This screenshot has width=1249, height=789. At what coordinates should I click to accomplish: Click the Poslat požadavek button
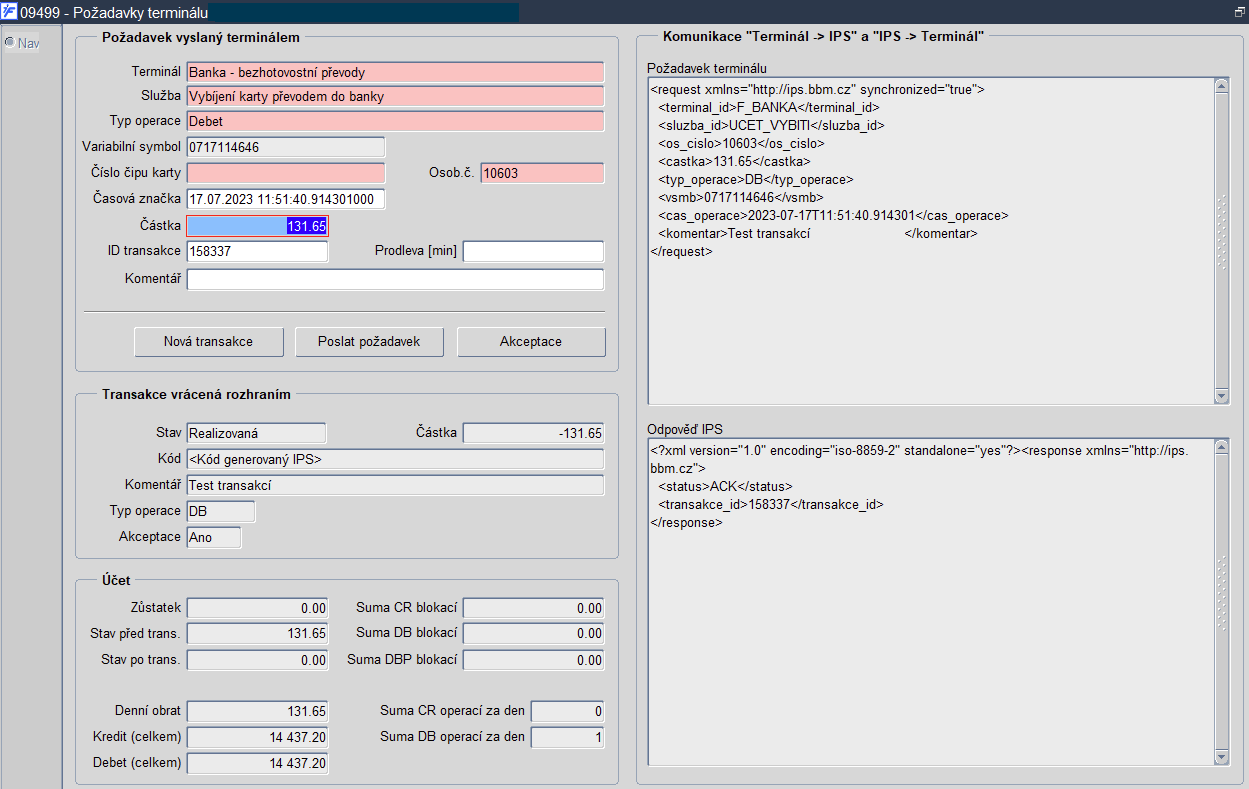(x=370, y=341)
